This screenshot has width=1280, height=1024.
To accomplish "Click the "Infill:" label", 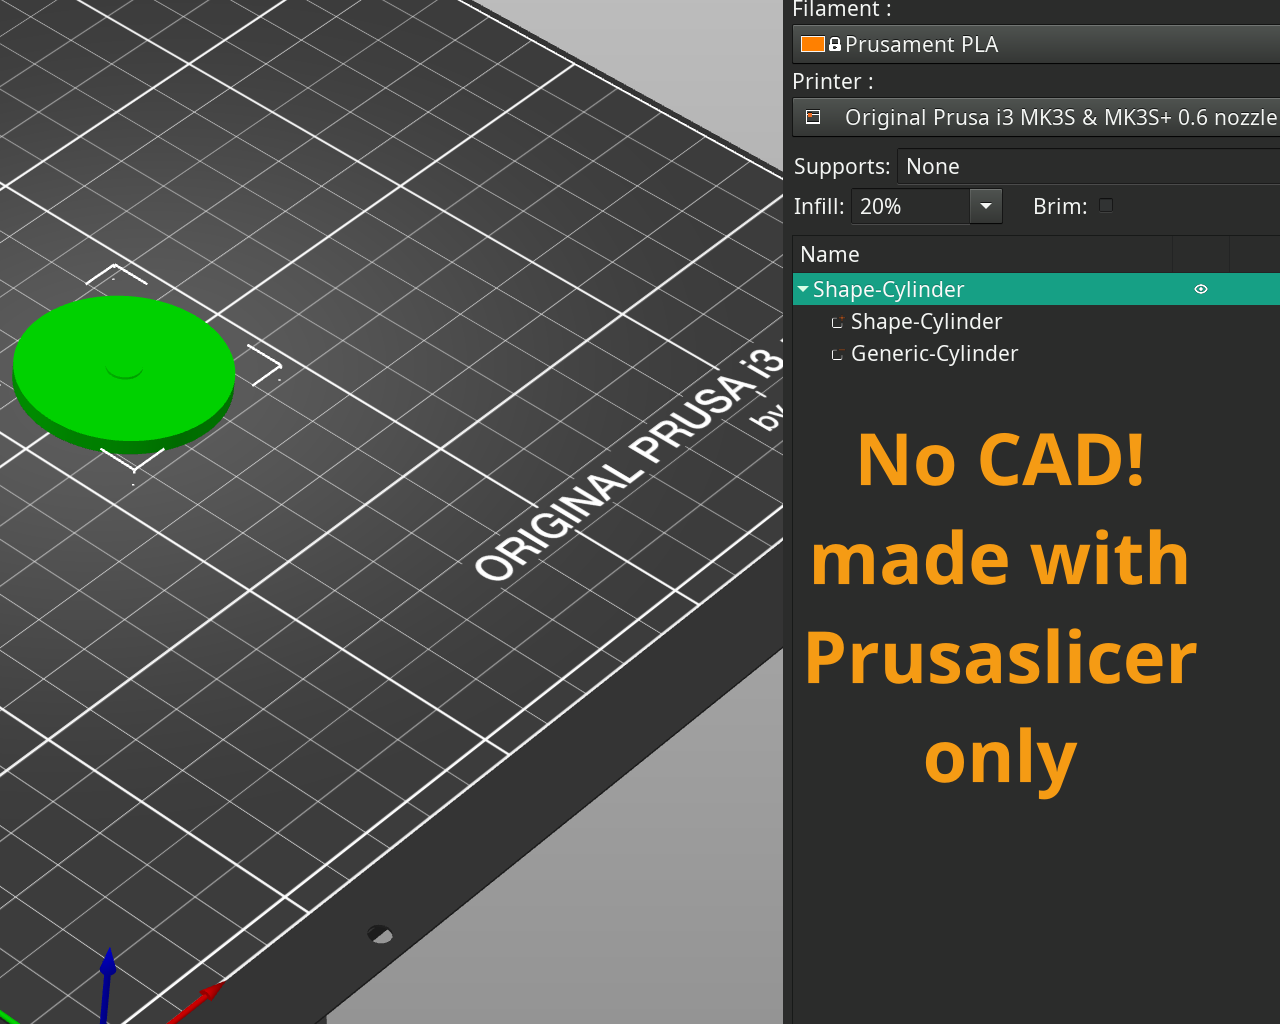I will (819, 206).
